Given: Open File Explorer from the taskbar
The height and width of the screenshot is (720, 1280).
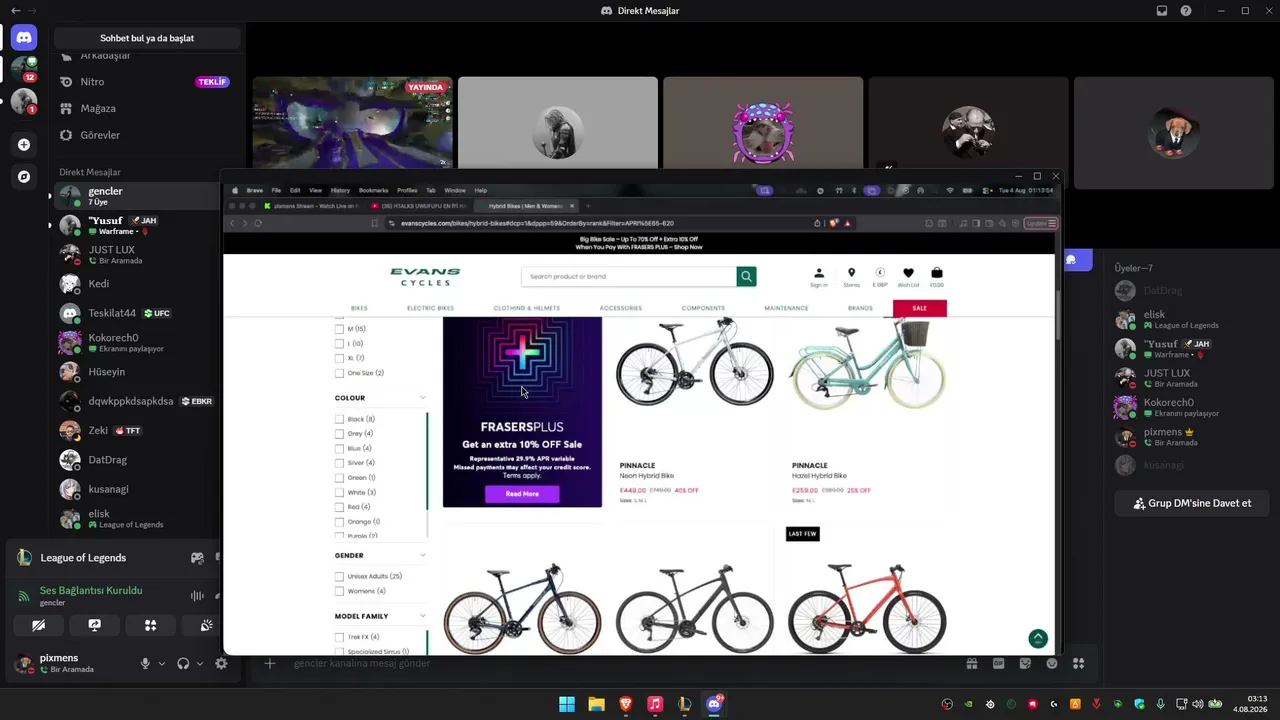Looking at the screenshot, I should pyautogui.click(x=596, y=704).
